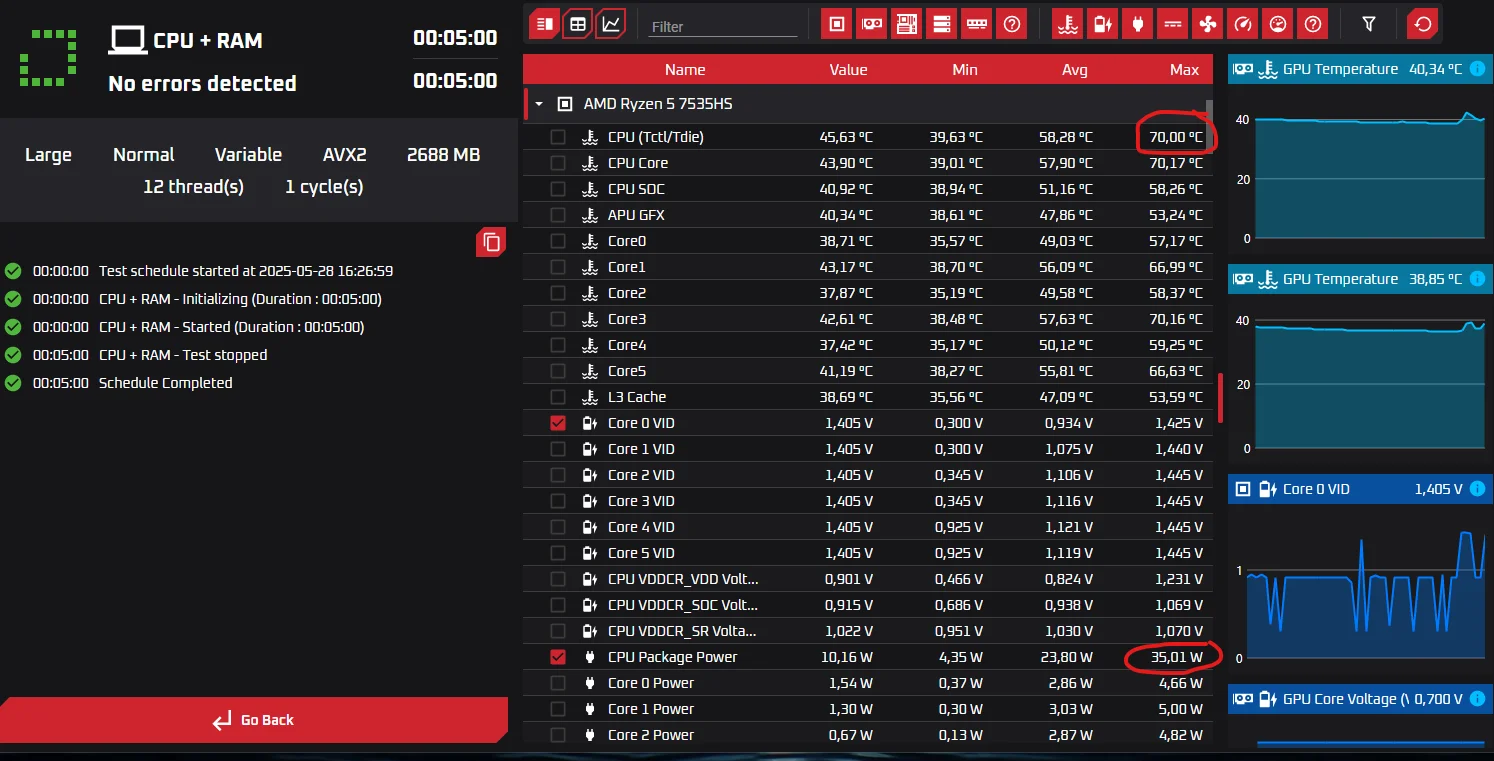Image resolution: width=1494 pixels, height=761 pixels.
Task: Copy the test log with the copy icon
Action: click(491, 242)
